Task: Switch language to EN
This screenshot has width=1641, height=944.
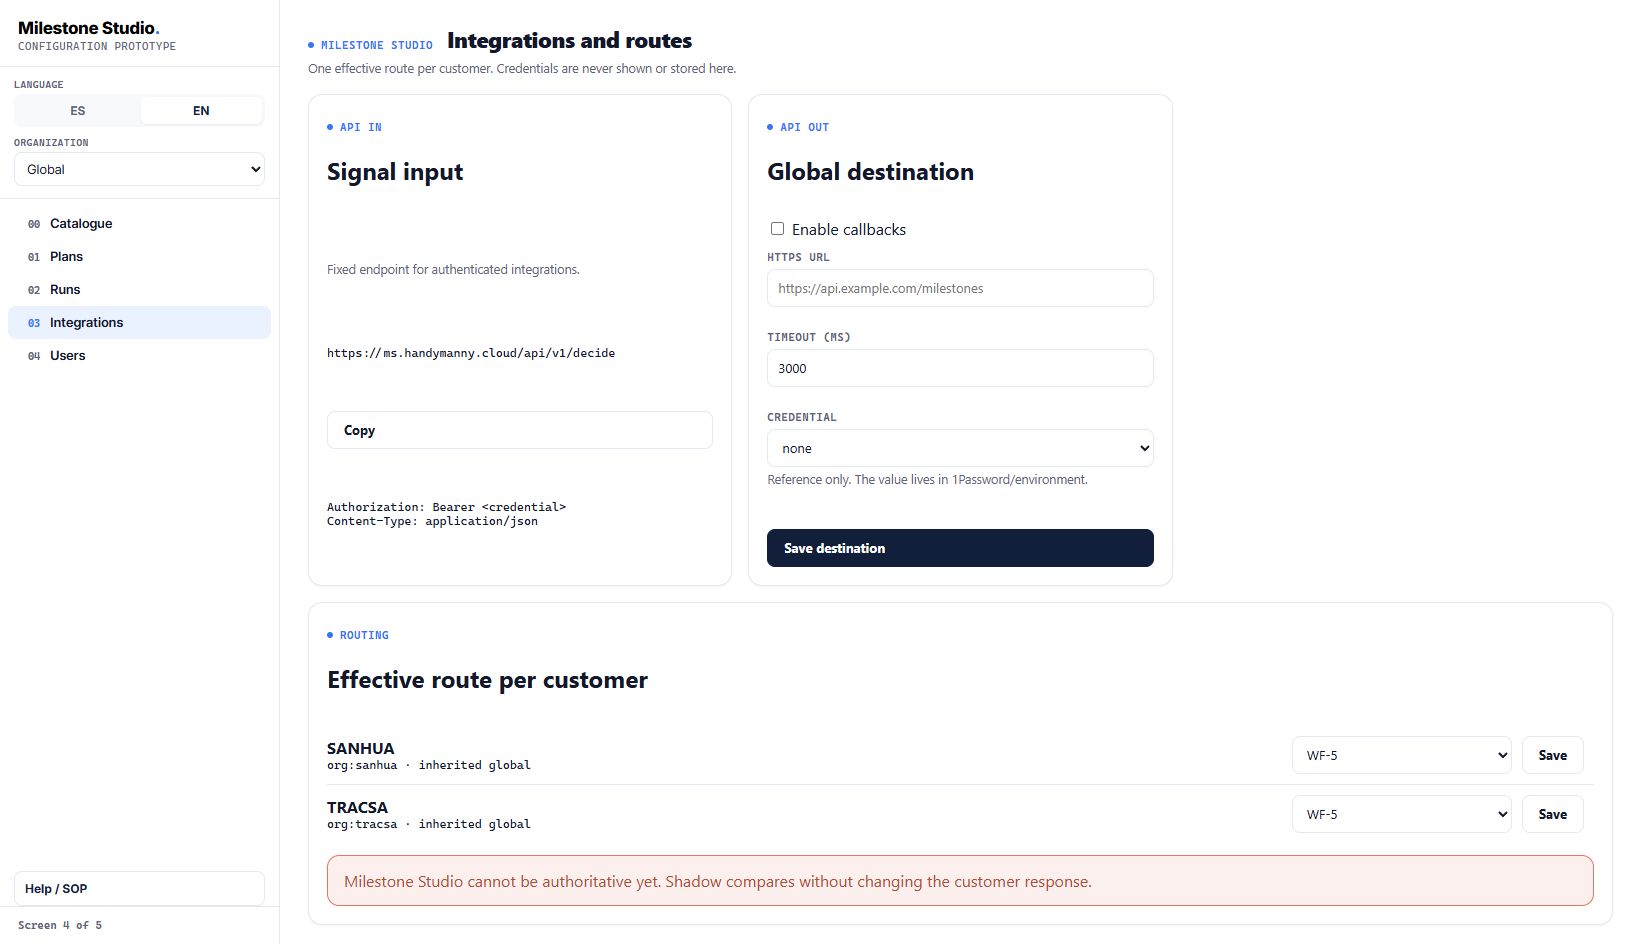Action: tap(201, 111)
